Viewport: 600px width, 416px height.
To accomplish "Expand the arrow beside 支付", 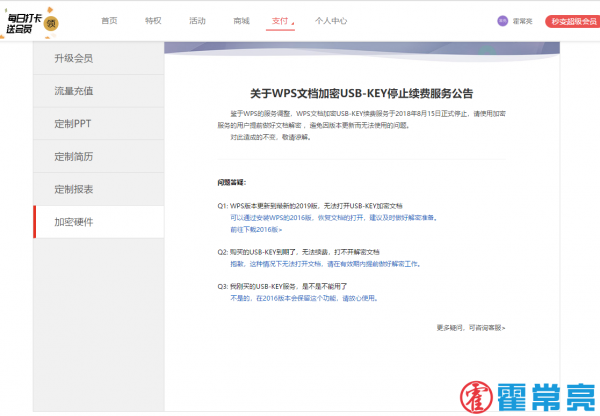I will tap(293, 24).
